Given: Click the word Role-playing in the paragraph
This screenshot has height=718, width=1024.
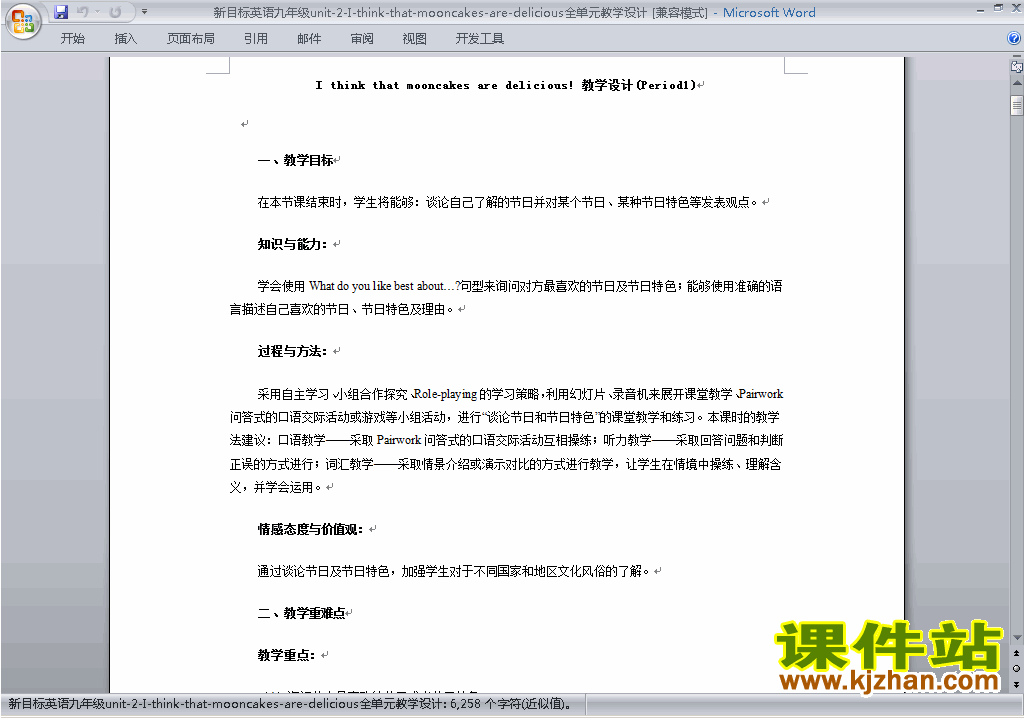Looking at the screenshot, I should 445,394.
